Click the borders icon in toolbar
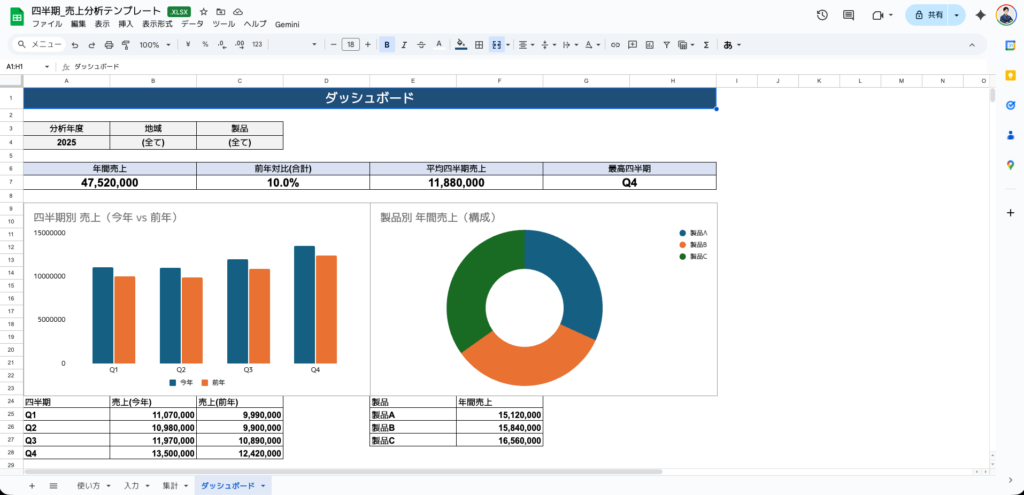Screen dimensions: 1024x495 tap(479, 45)
